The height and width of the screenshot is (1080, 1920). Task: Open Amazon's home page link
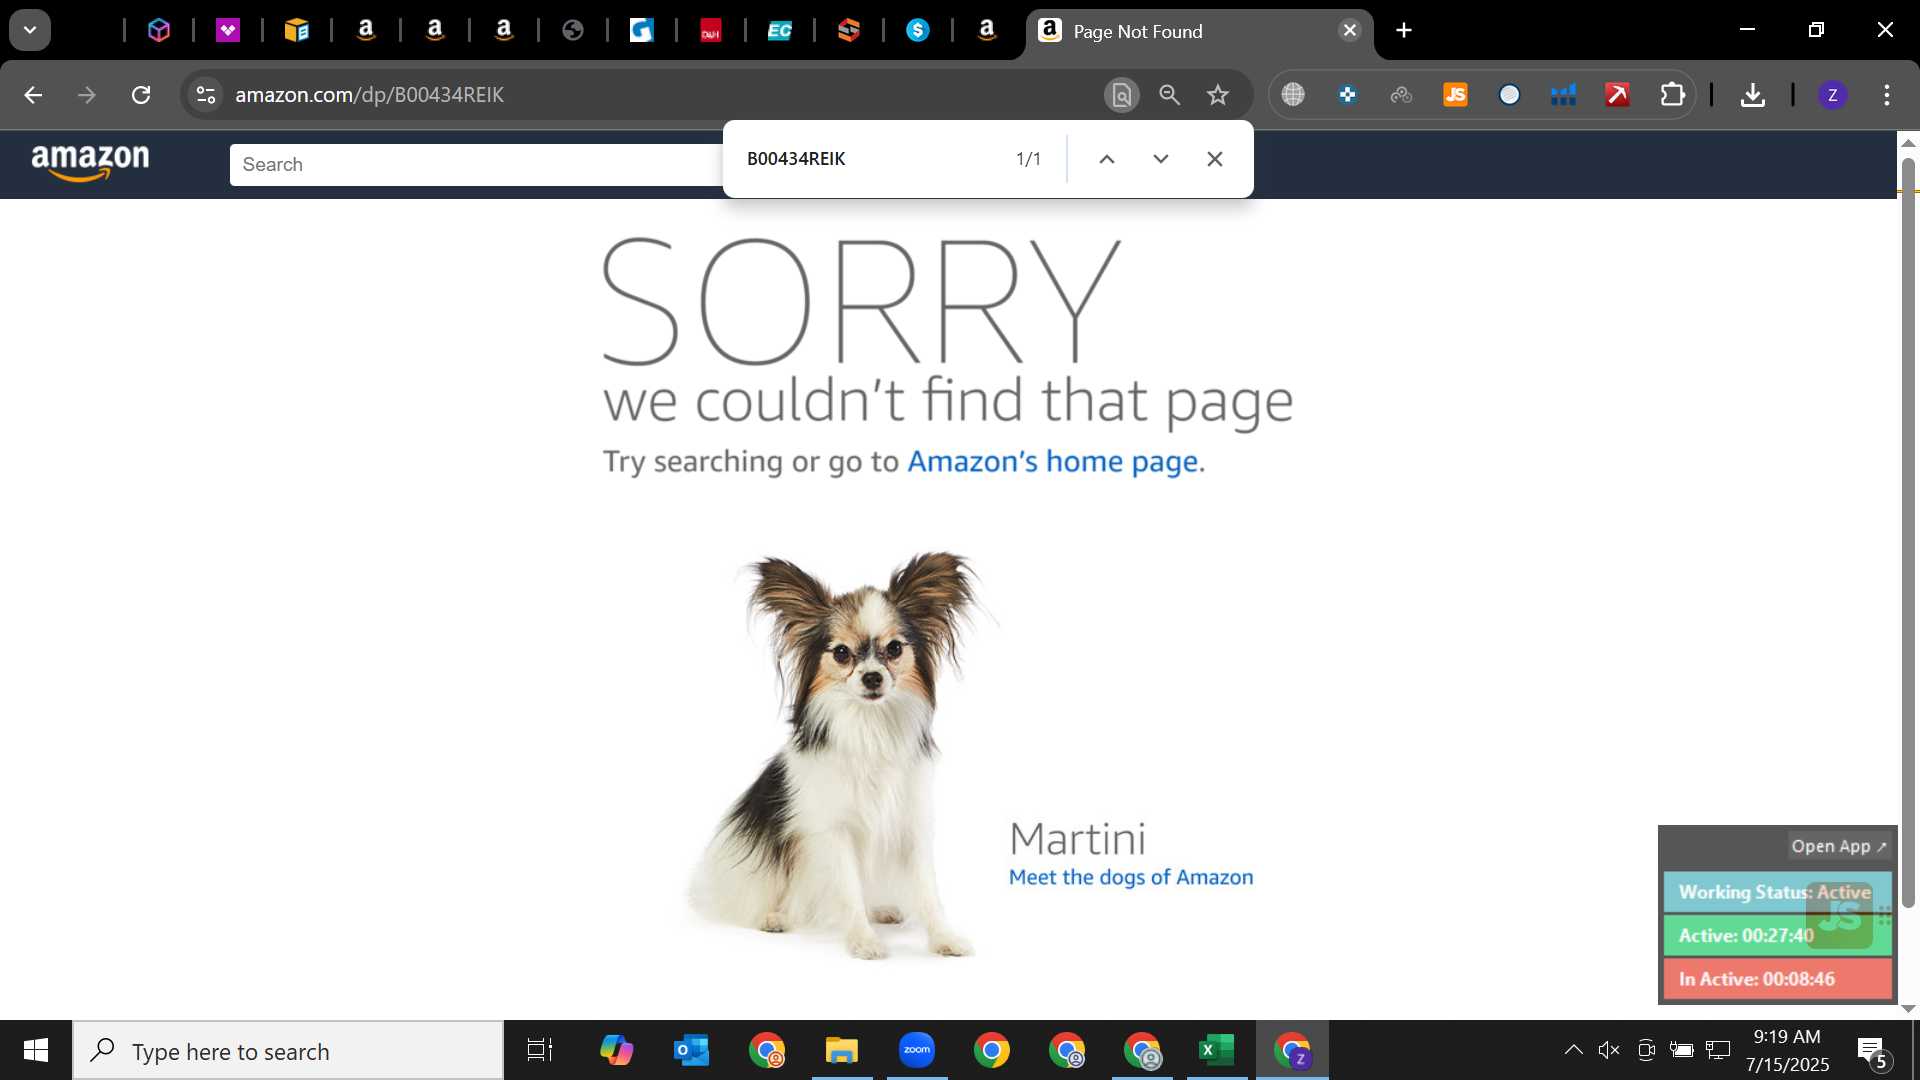[x=1052, y=462]
